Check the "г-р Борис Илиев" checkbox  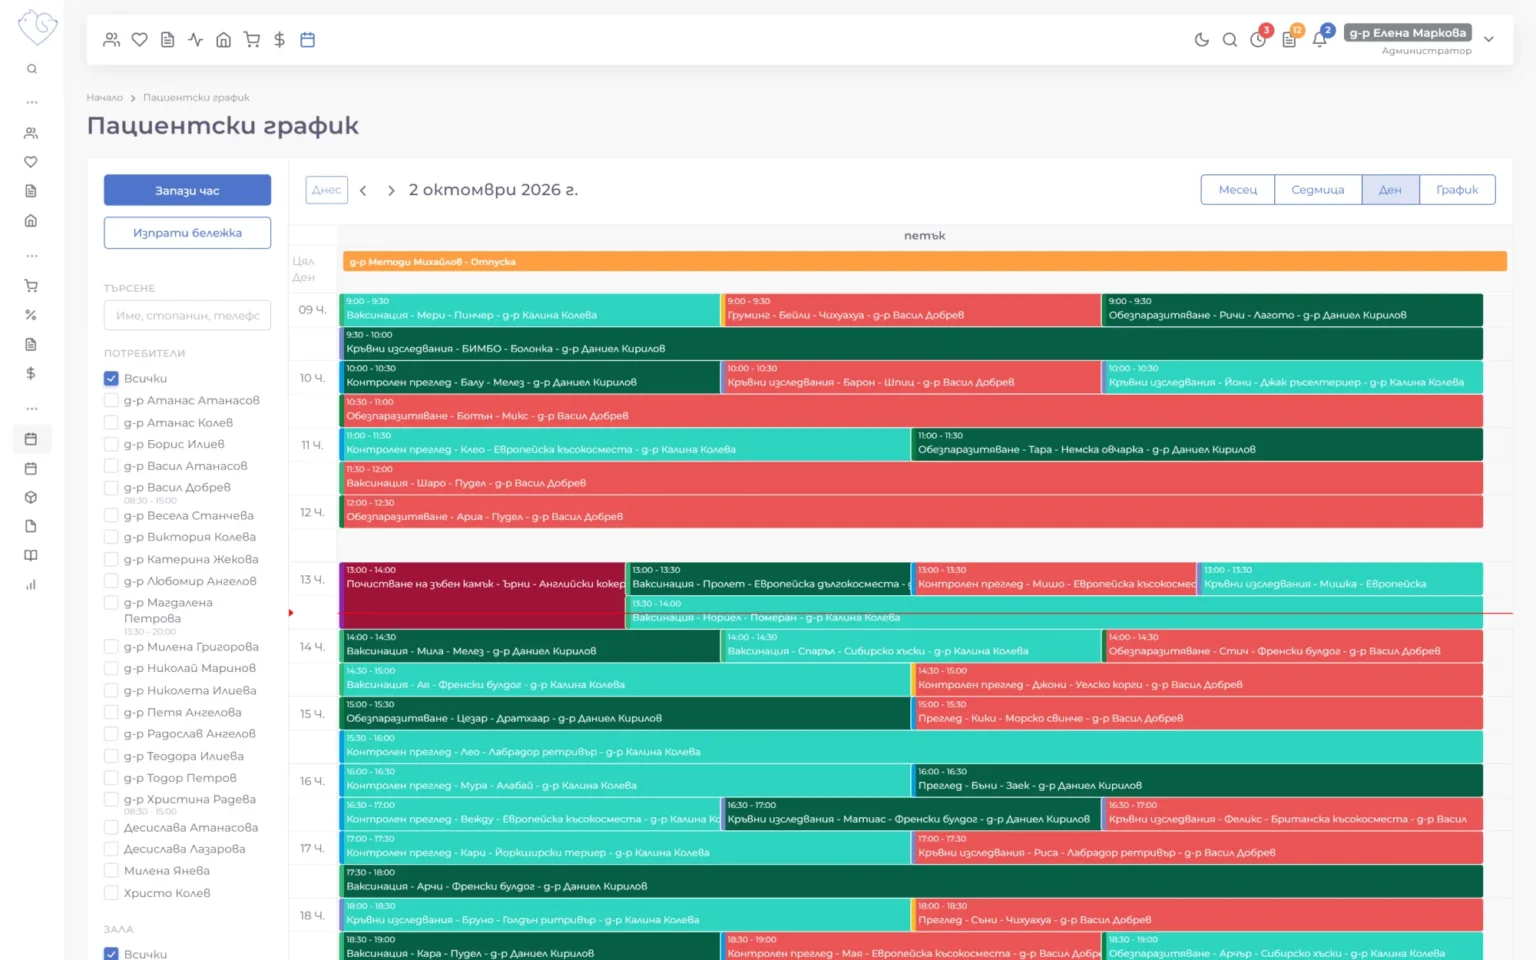coord(111,444)
